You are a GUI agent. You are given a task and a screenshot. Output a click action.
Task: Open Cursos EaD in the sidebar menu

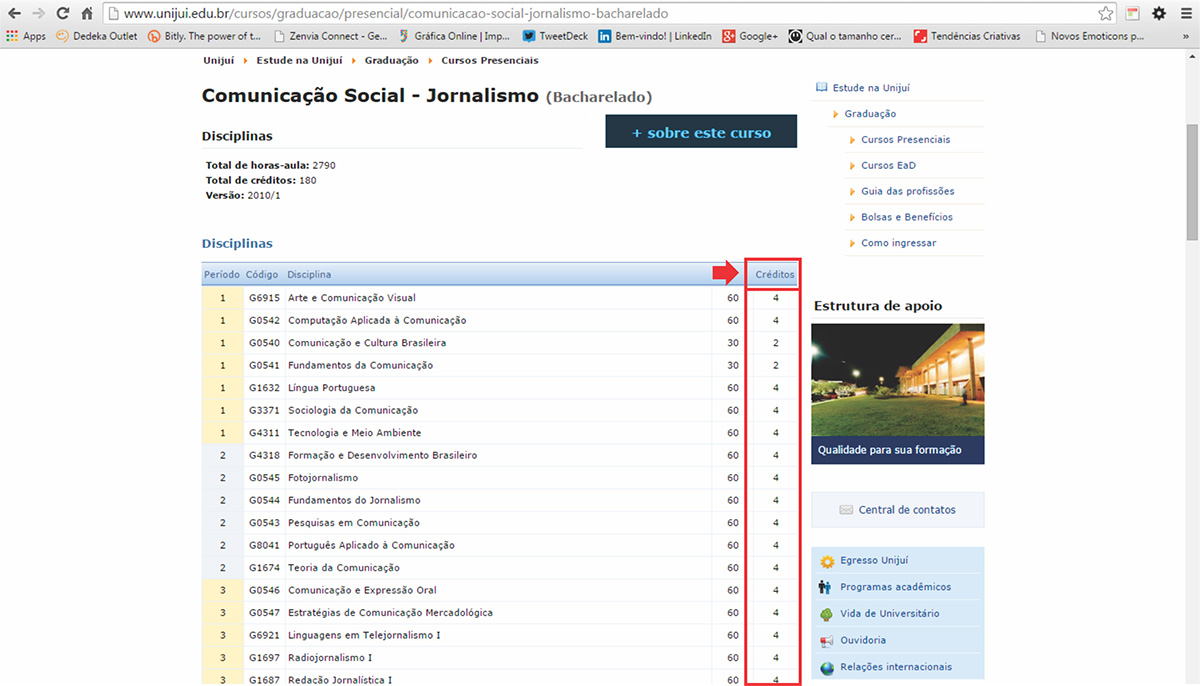point(888,166)
